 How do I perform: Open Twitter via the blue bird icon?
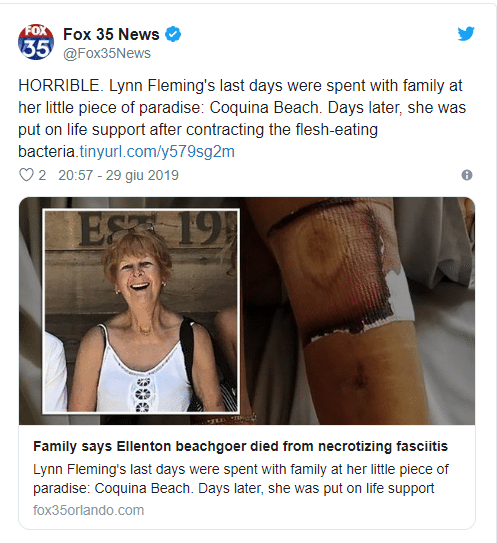point(465,34)
